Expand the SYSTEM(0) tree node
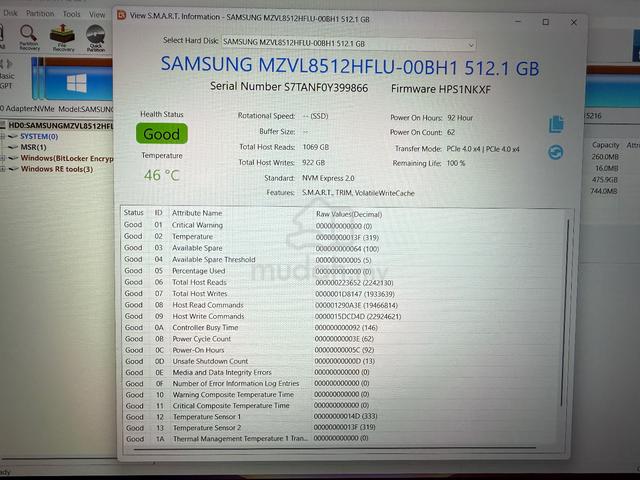 pyautogui.click(x=2, y=136)
